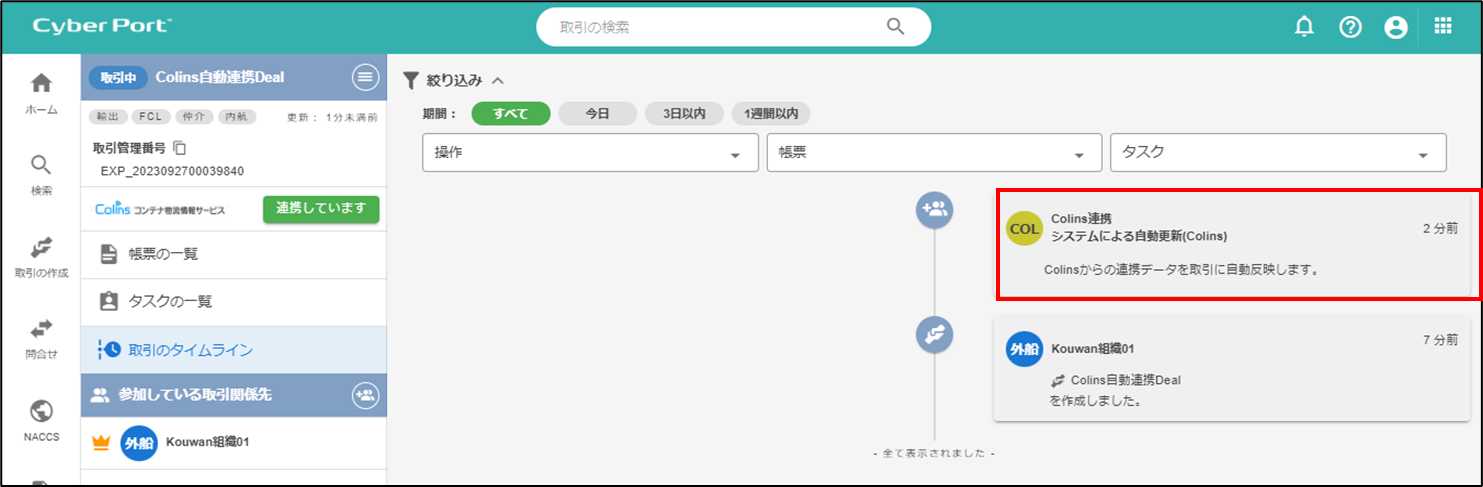This screenshot has height=487, width=1483.
Task: Open the notifications bell icon
Action: pos(1304,27)
